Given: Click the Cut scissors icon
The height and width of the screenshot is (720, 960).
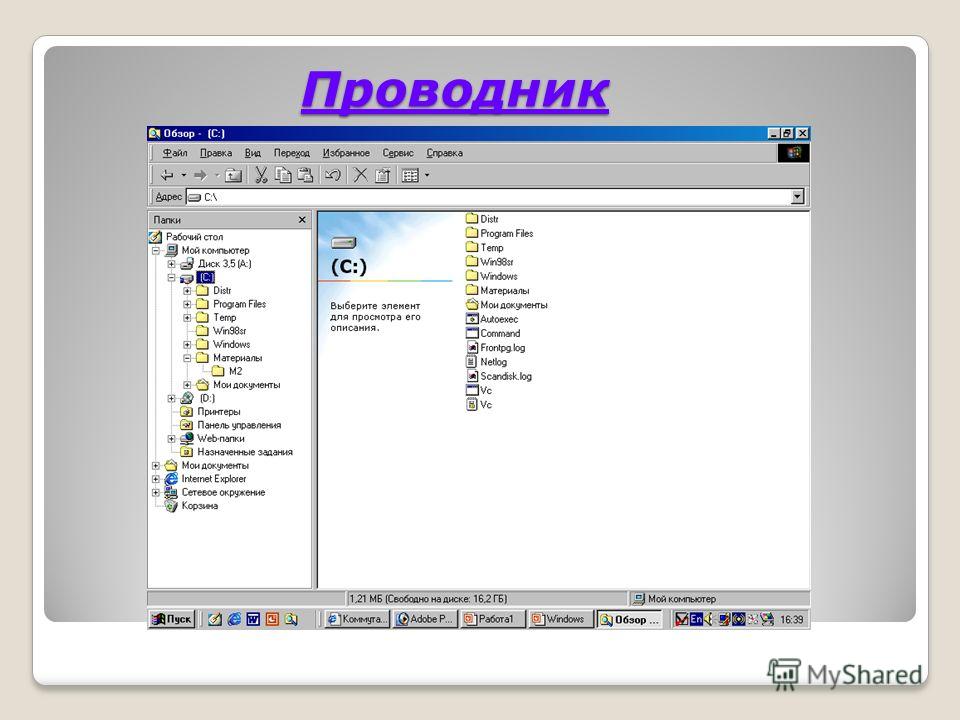Looking at the screenshot, I should (261, 176).
